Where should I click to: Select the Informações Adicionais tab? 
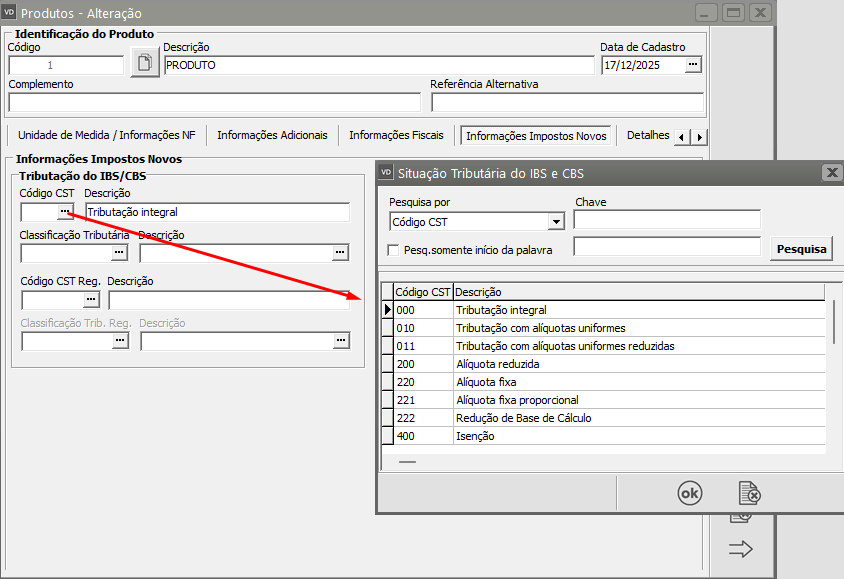(272, 135)
